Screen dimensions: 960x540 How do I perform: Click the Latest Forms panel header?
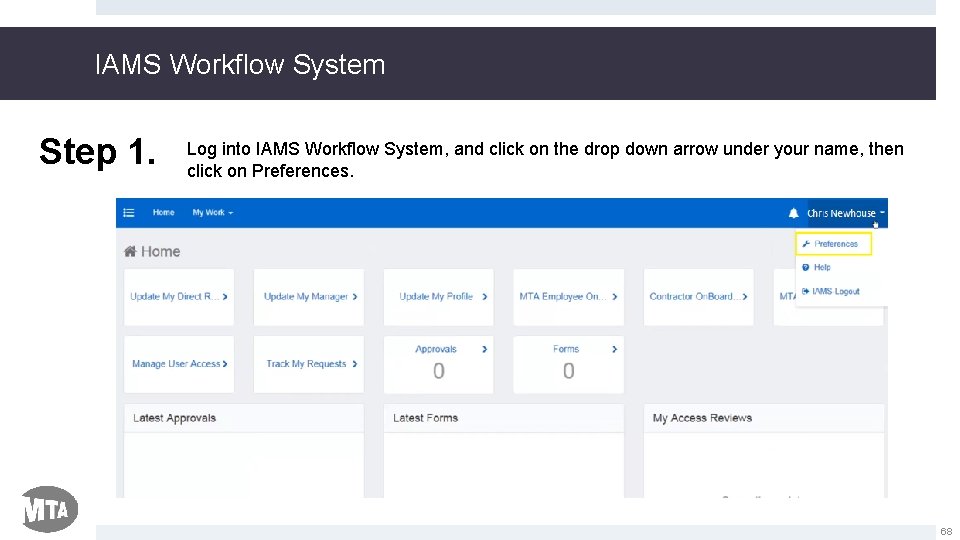pyautogui.click(x=504, y=418)
